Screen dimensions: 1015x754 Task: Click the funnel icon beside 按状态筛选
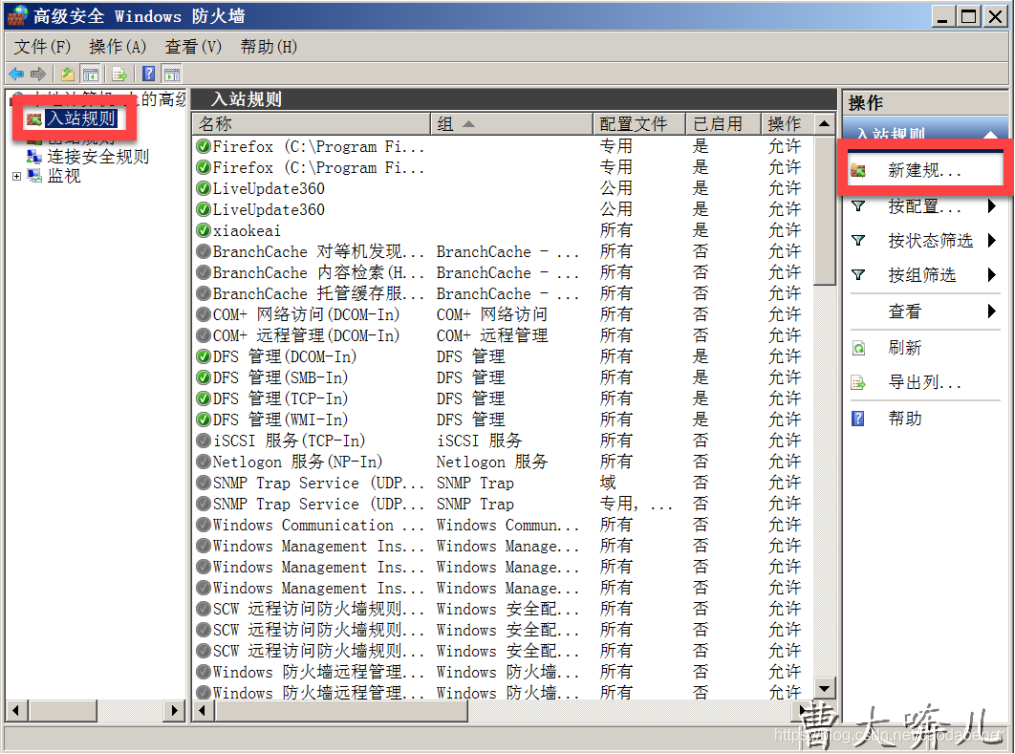[858, 241]
